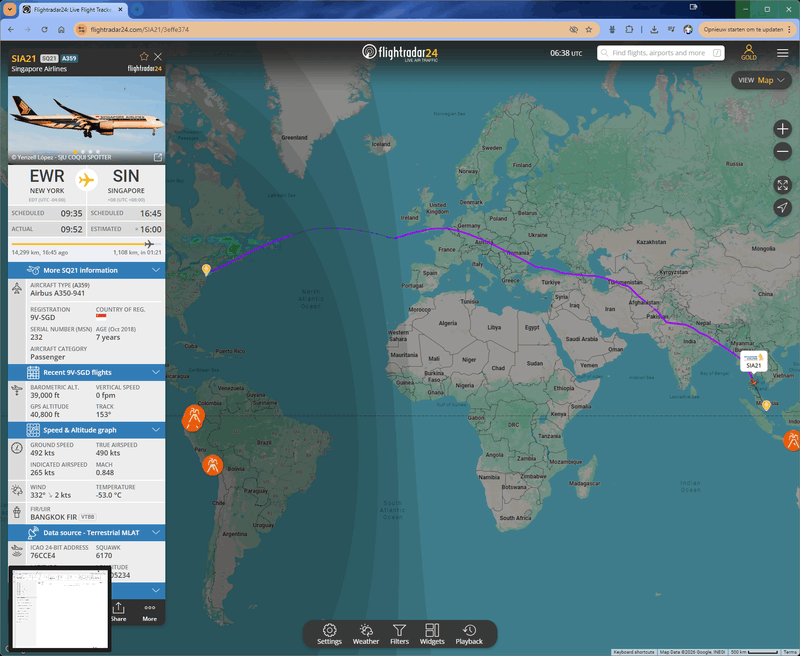Open Weather layer options
The image size is (800, 656).
click(x=366, y=634)
